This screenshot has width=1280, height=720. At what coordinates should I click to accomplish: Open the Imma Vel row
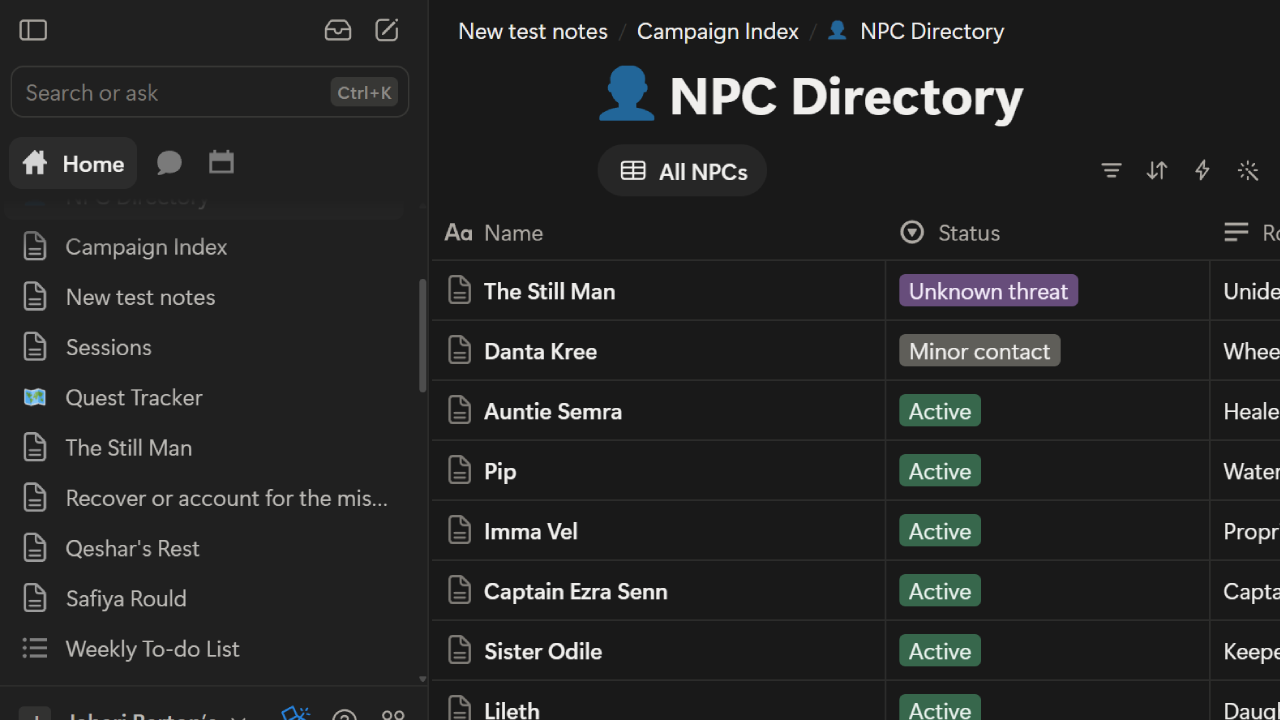click(531, 531)
